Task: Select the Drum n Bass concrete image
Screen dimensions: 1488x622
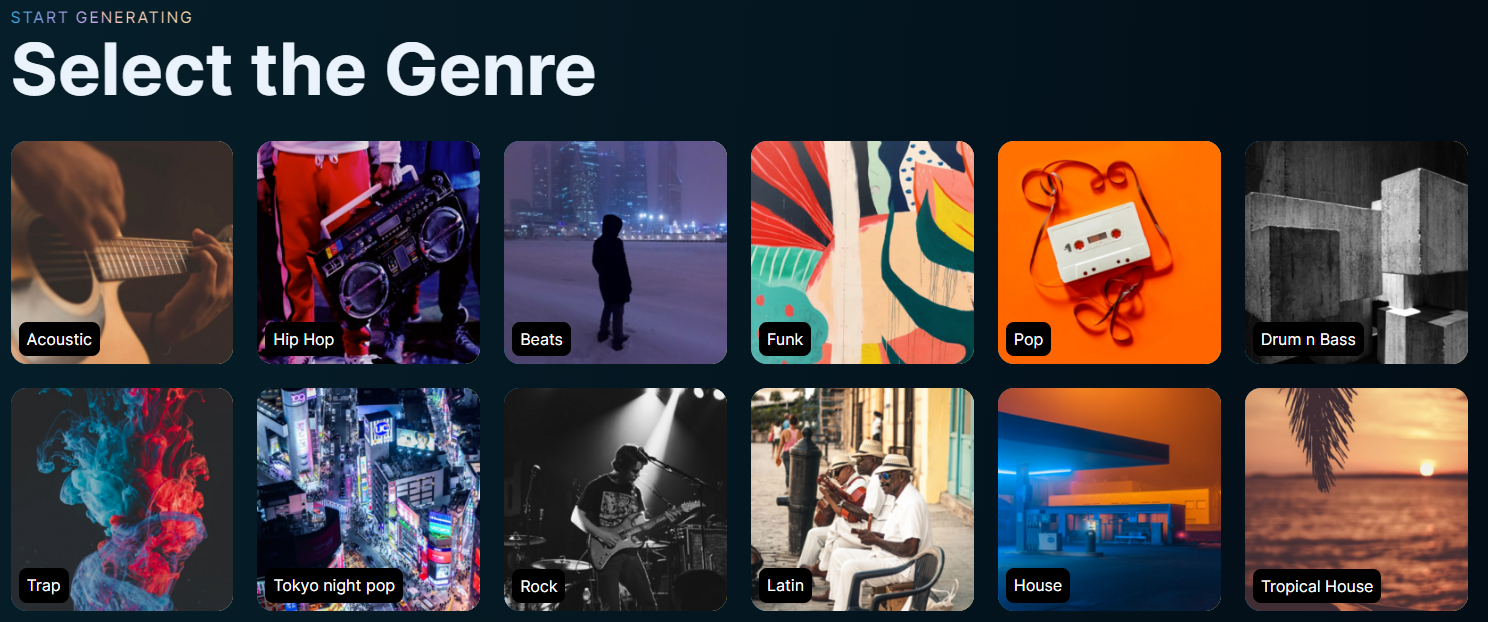Action: point(1356,252)
